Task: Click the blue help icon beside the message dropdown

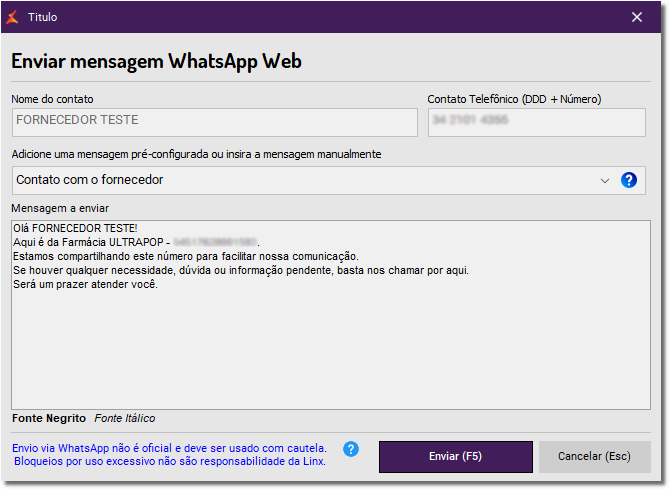Action: (x=629, y=180)
